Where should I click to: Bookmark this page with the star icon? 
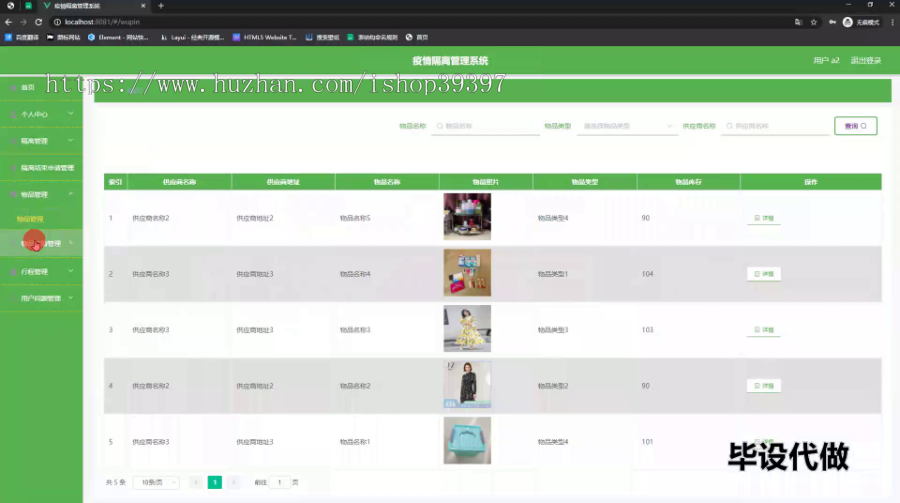pyautogui.click(x=813, y=22)
